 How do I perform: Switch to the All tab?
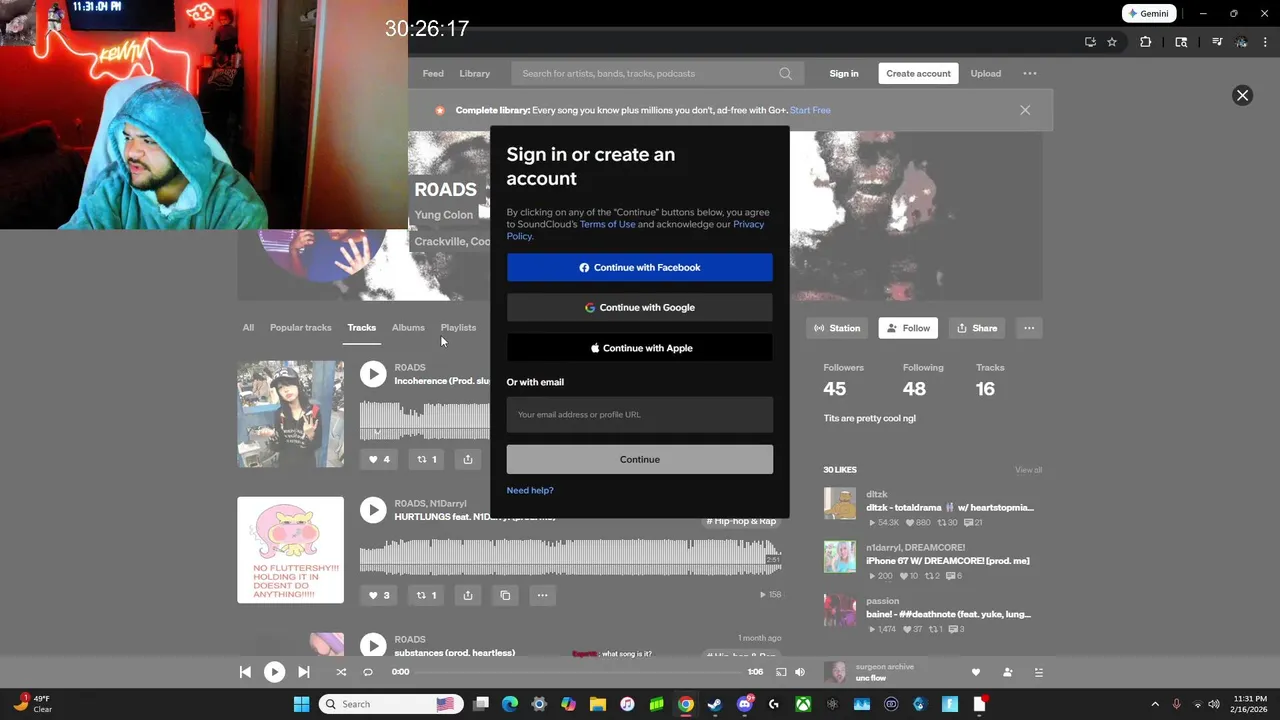(248, 327)
